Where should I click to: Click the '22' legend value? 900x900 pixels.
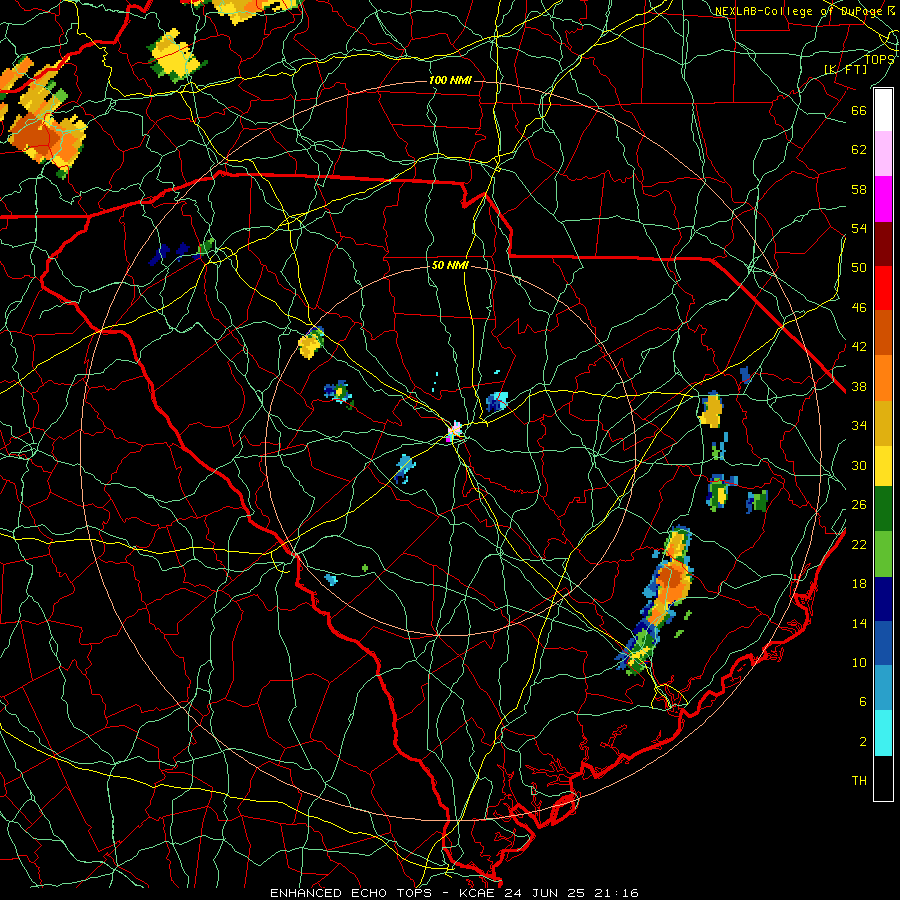point(859,544)
